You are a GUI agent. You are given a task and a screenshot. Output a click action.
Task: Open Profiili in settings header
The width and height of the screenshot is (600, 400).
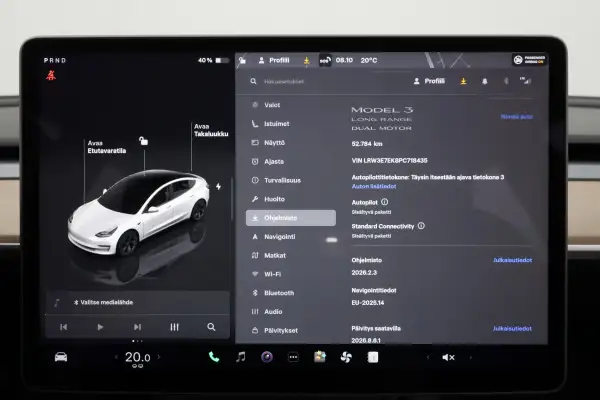tap(429, 81)
